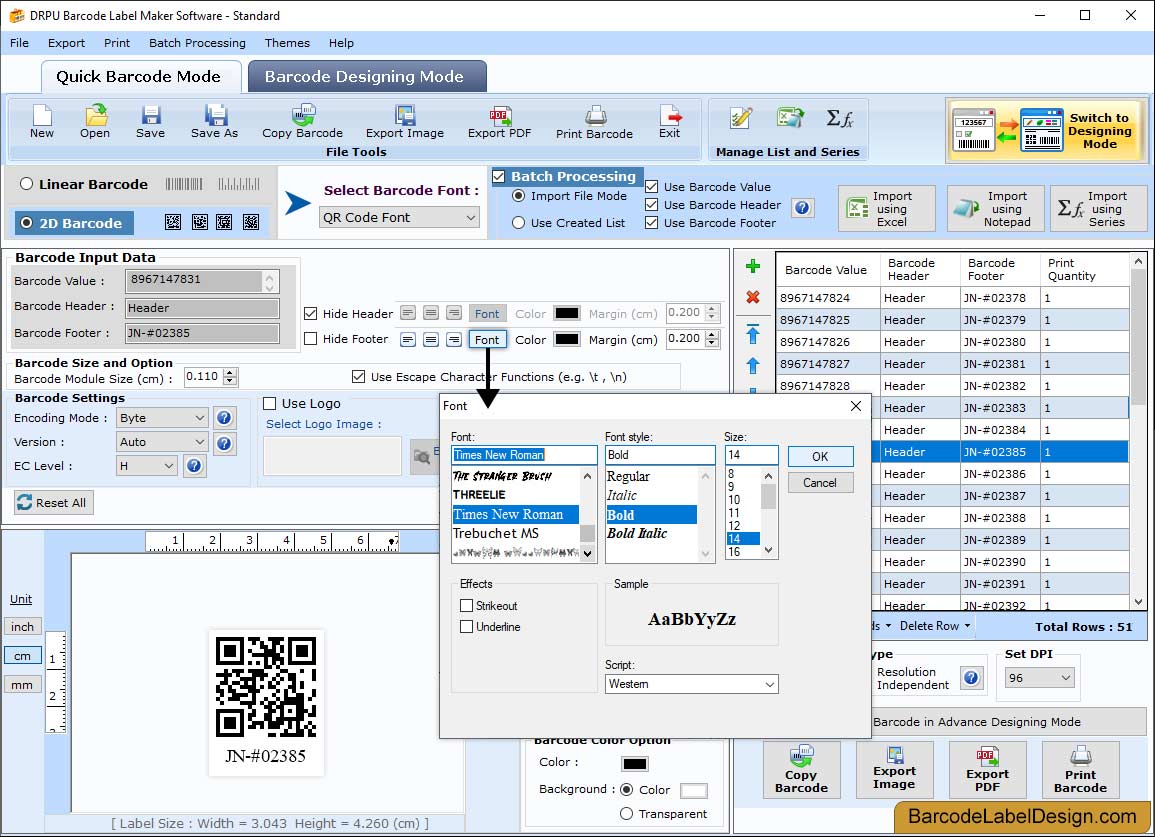Screen dimensions: 1155x837
Task: Select Use Created List option
Action: pos(519,223)
